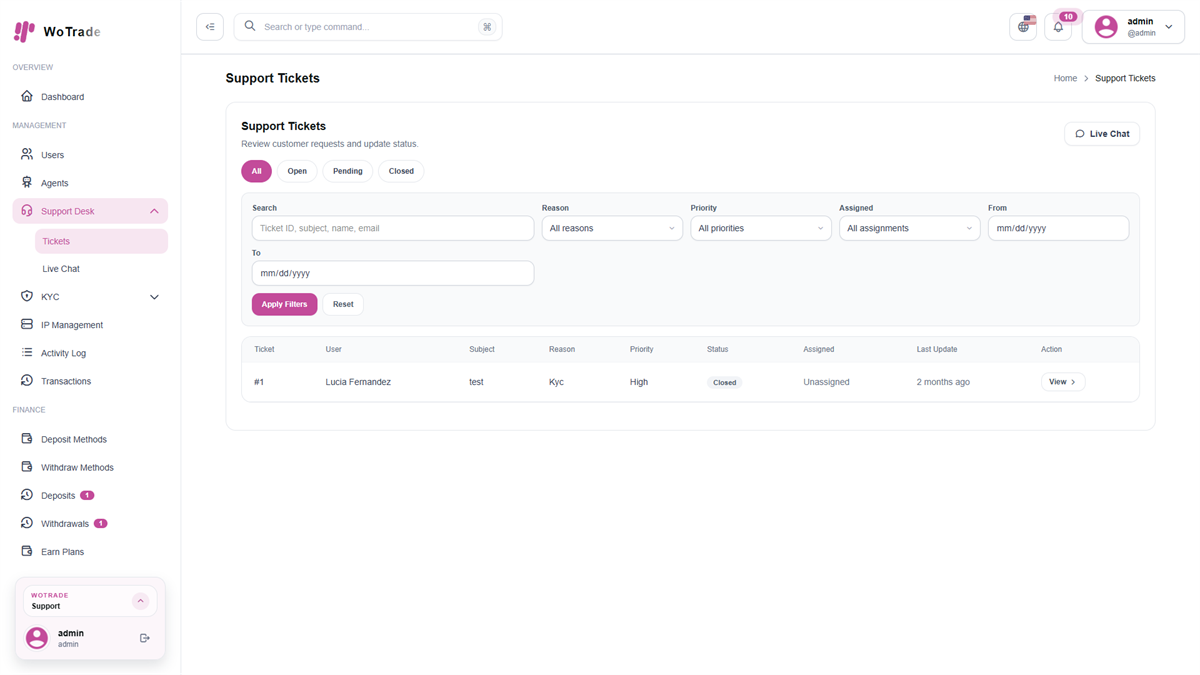
Task: Focus the top search or command field
Action: pyautogui.click(x=368, y=27)
